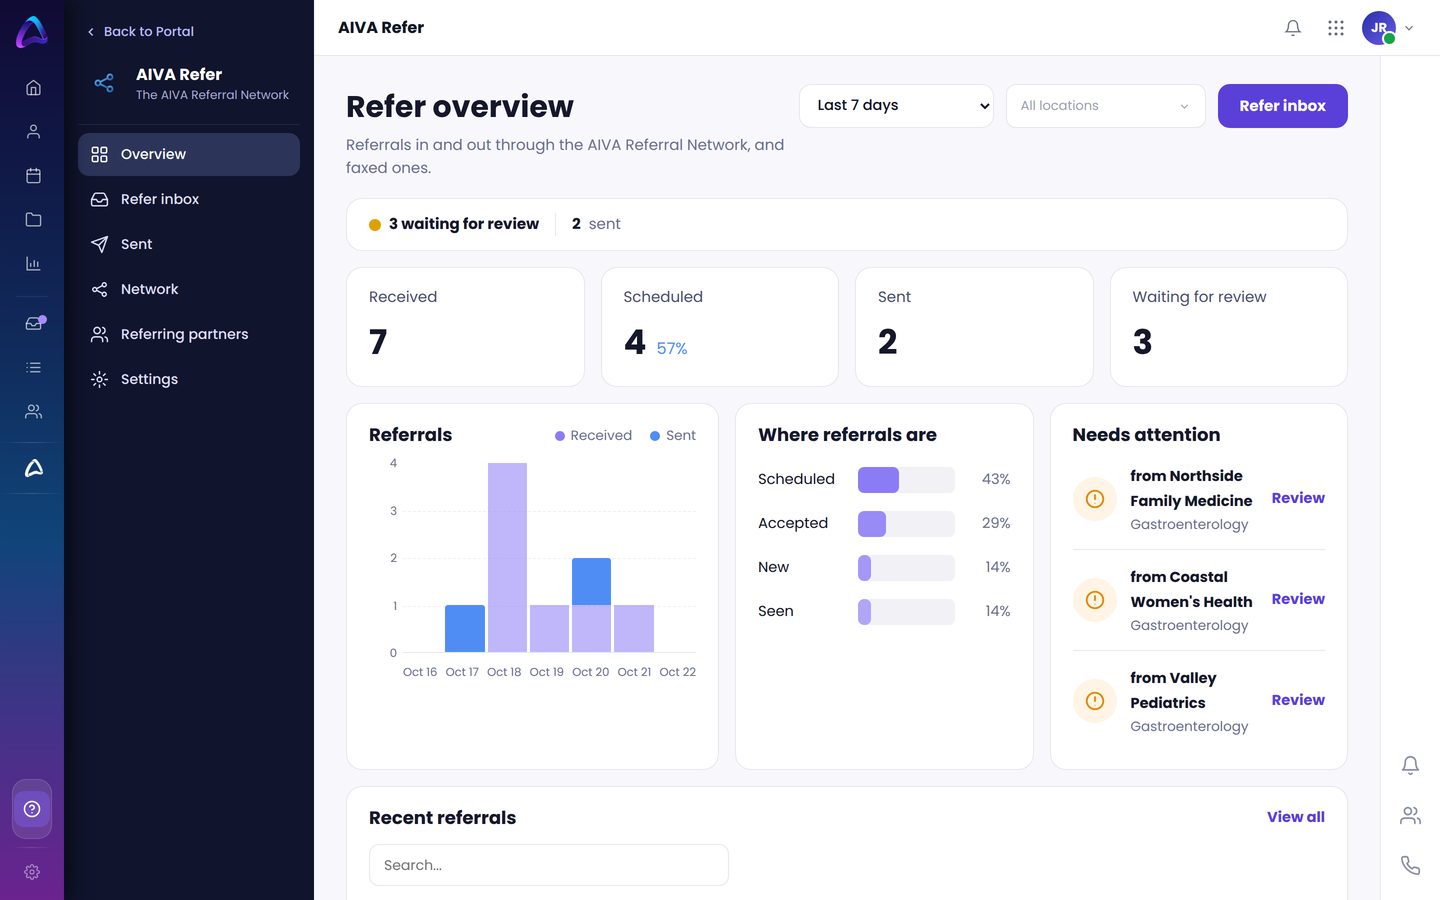Open the Last 7 days date range dropdown

[x=896, y=106]
